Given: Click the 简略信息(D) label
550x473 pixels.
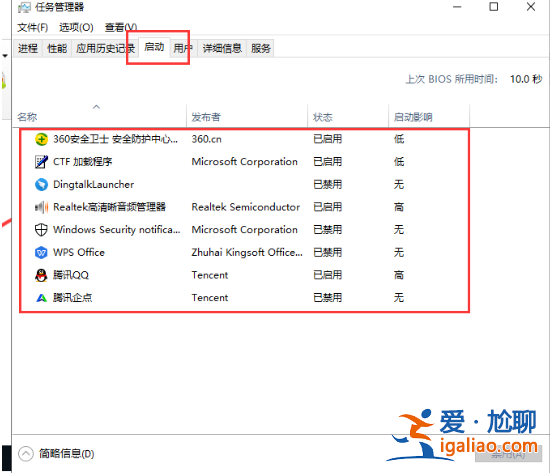Looking at the screenshot, I should point(67,454).
